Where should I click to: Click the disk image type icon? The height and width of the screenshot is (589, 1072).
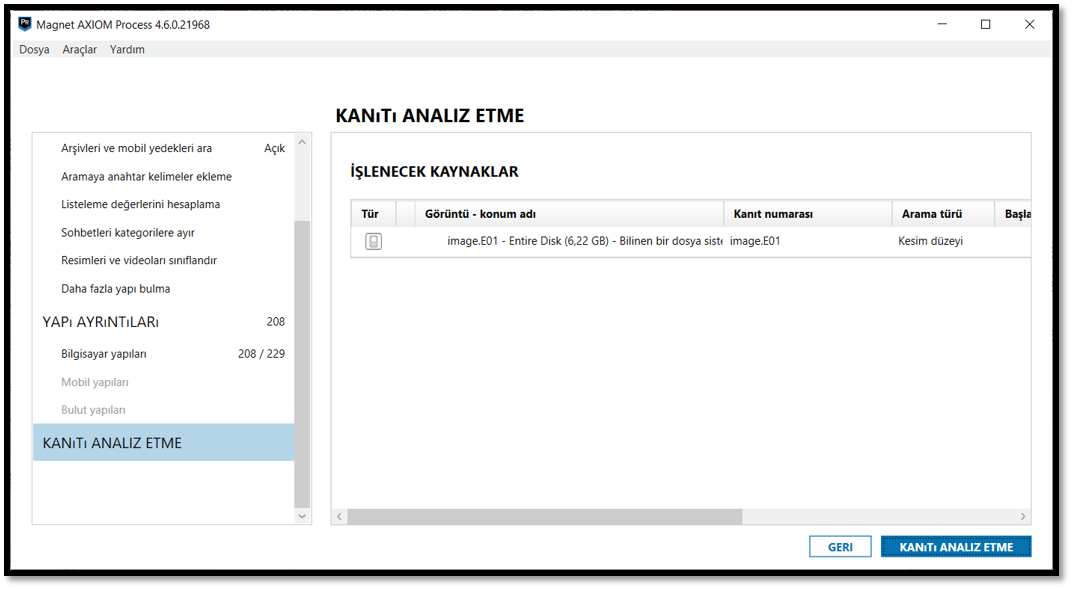pyautogui.click(x=373, y=241)
